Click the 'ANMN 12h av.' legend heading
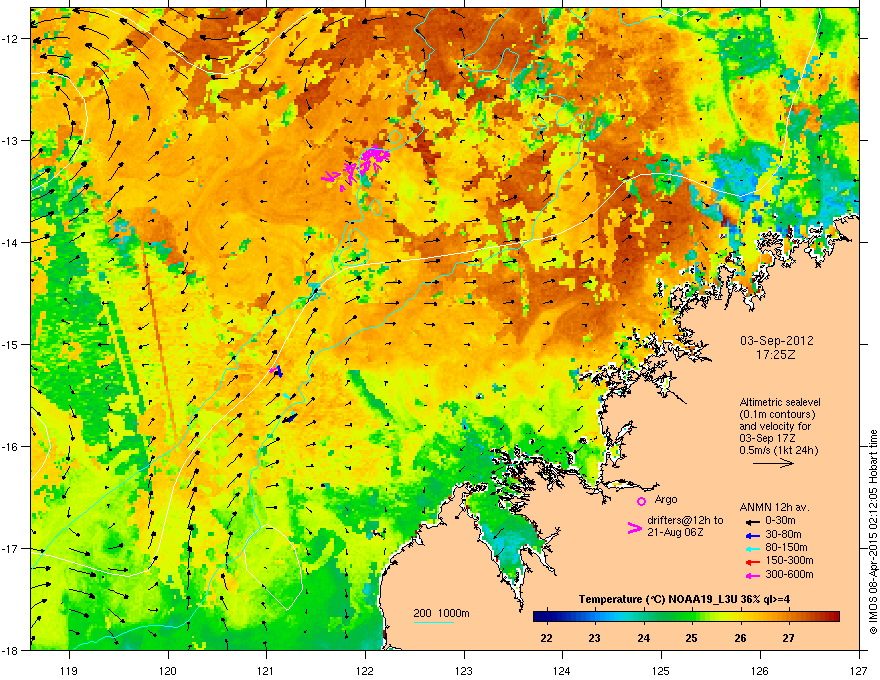This screenshot has width=880, height=680. click(x=774, y=507)
